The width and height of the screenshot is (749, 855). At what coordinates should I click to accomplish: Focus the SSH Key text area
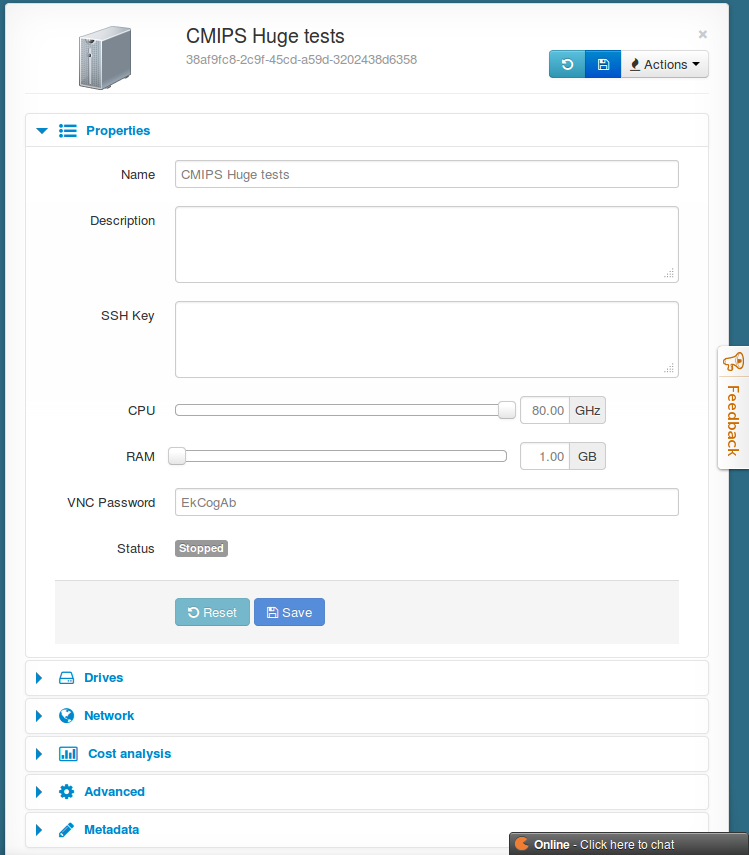[x=427, y=339]
